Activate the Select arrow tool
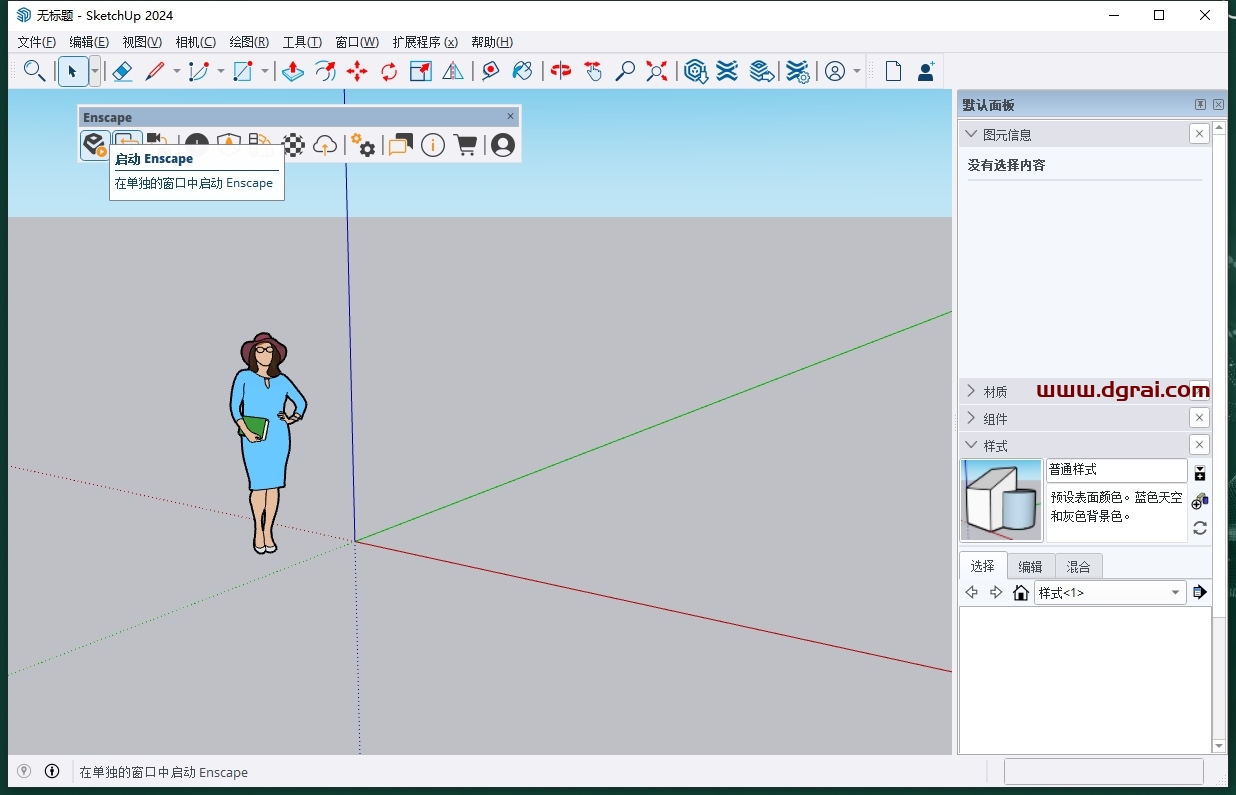The width and height of the screenshot is (1236, 795). [x=72, y=71]
